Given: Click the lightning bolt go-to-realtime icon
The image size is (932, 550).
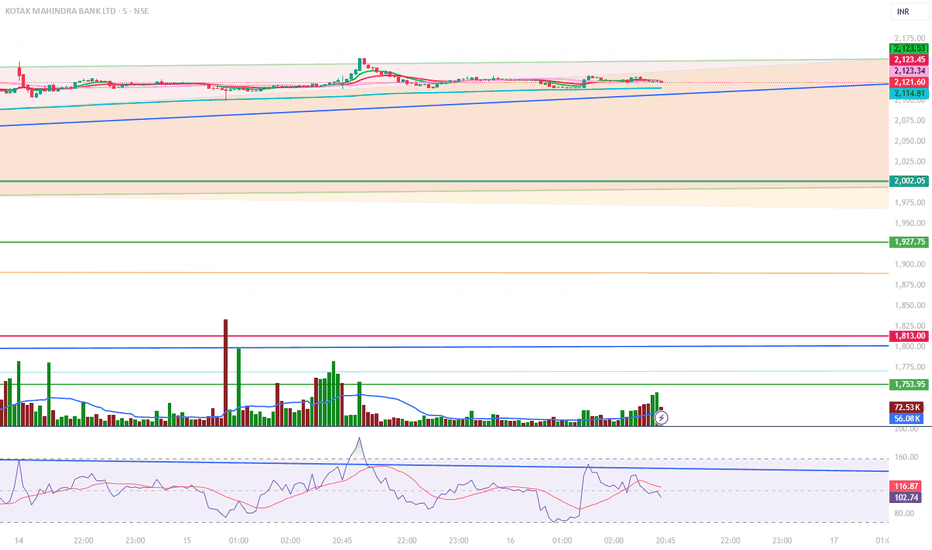Looking at the screenshot, I should tap(661, 418).
